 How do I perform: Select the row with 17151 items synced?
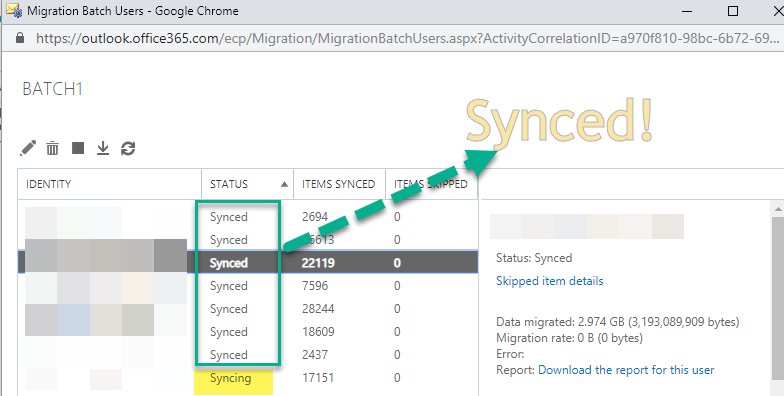tap(248, 378)
